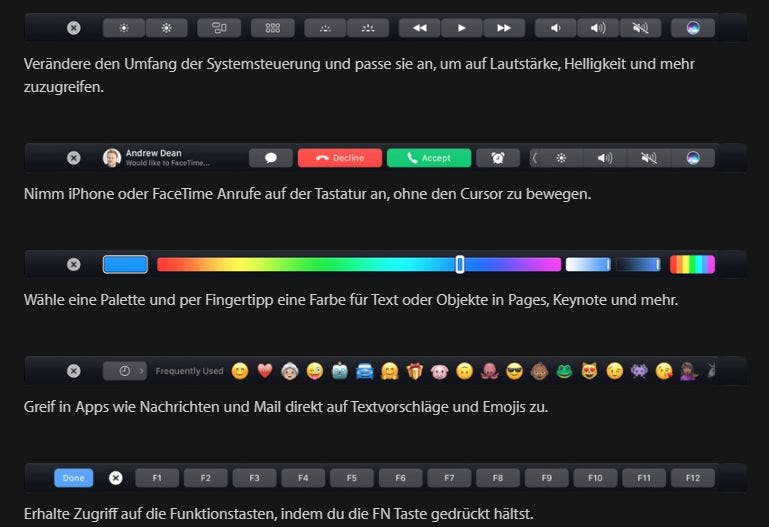Viewport: 769px width, 527px height.
Task: Hit the rewind button
Action: point(419,28)
